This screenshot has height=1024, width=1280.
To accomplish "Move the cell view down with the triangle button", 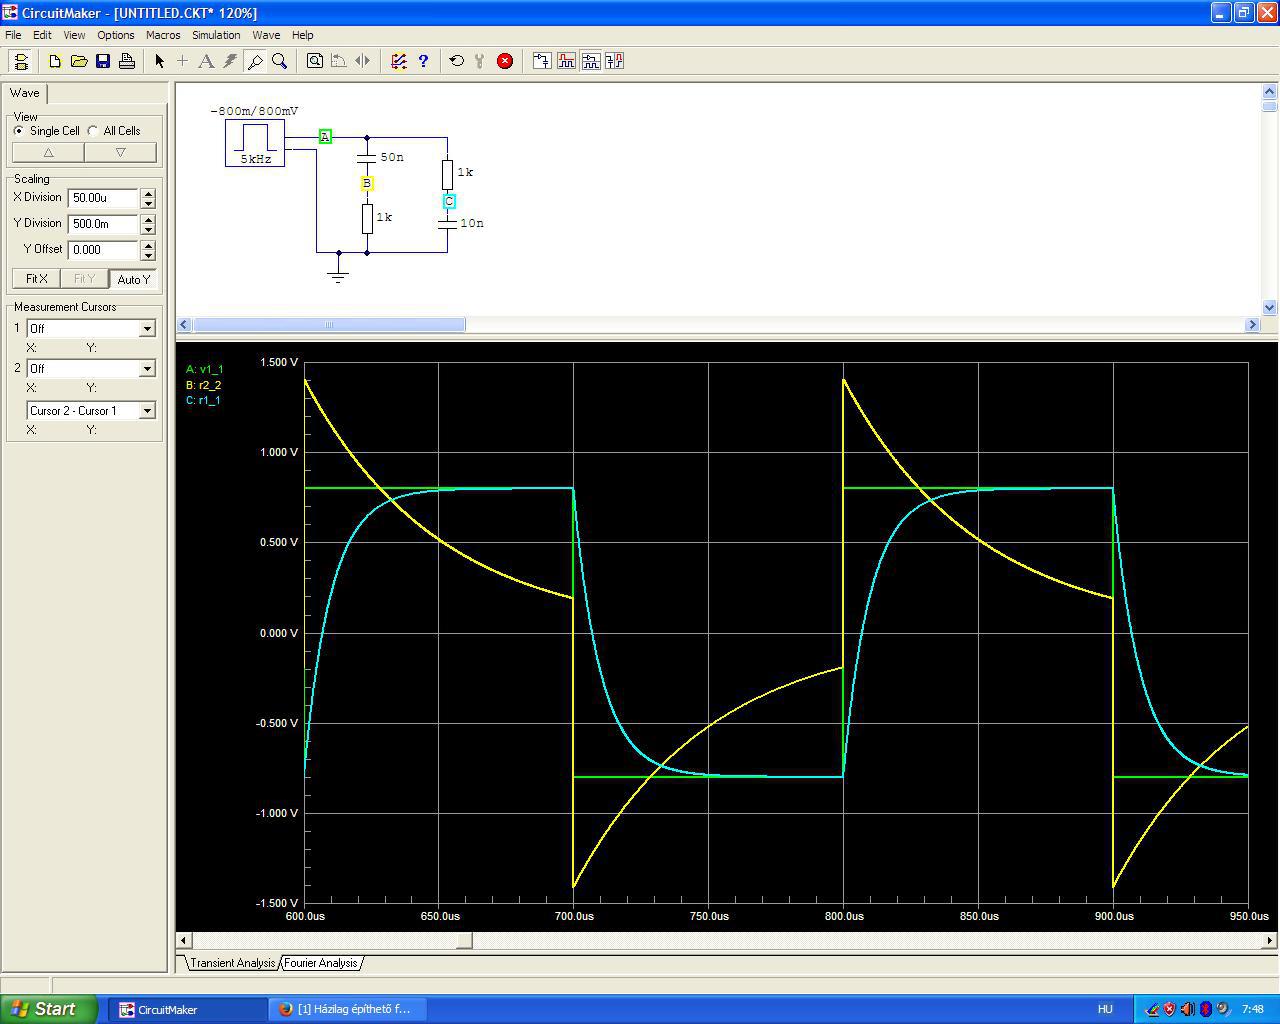I will (121, 152).
